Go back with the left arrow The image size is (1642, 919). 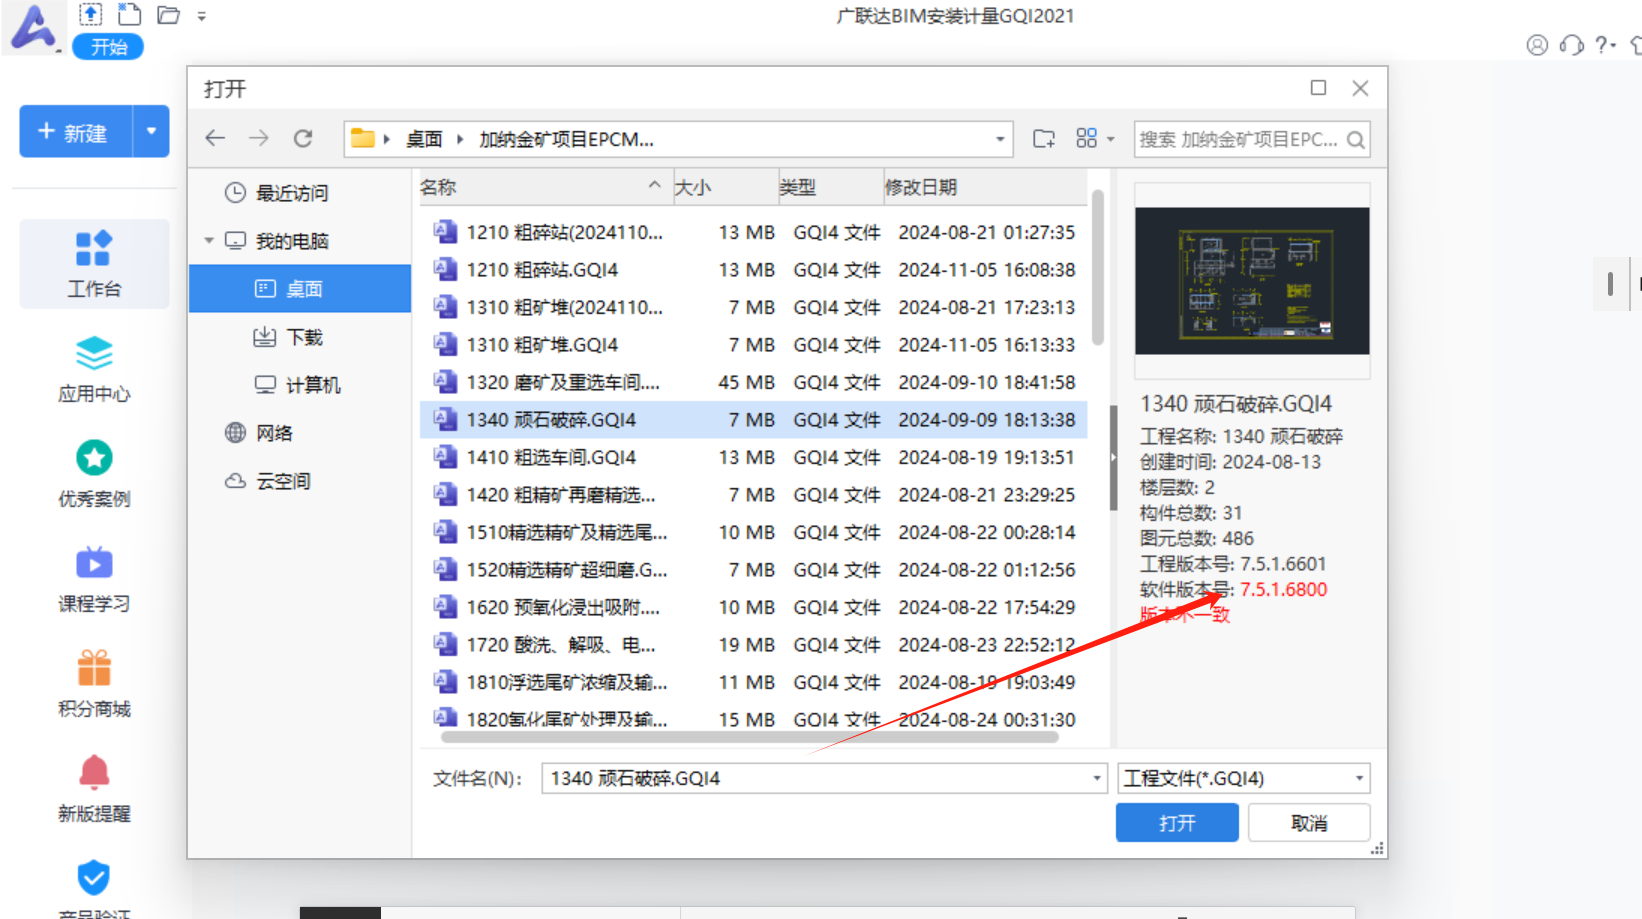point(215,138)
